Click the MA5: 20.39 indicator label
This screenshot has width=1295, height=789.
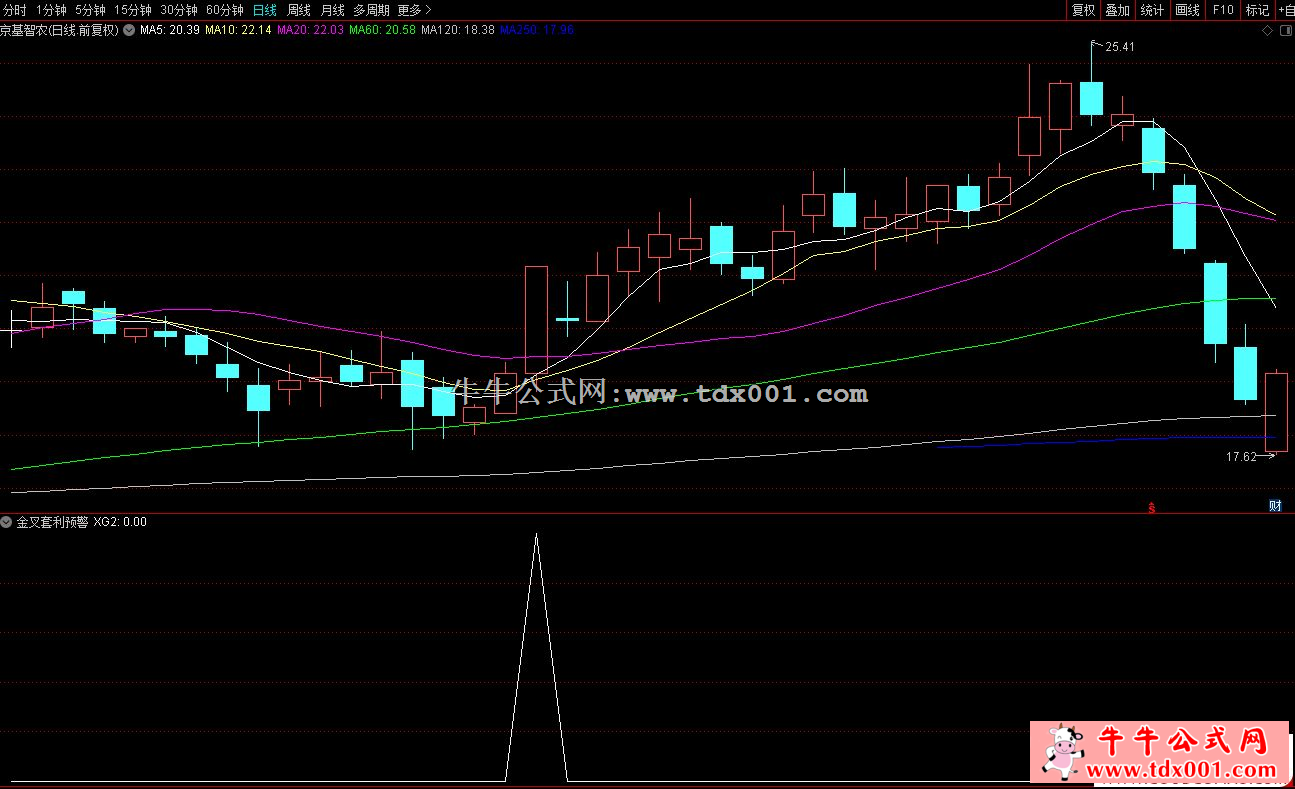tap(168, 30)
